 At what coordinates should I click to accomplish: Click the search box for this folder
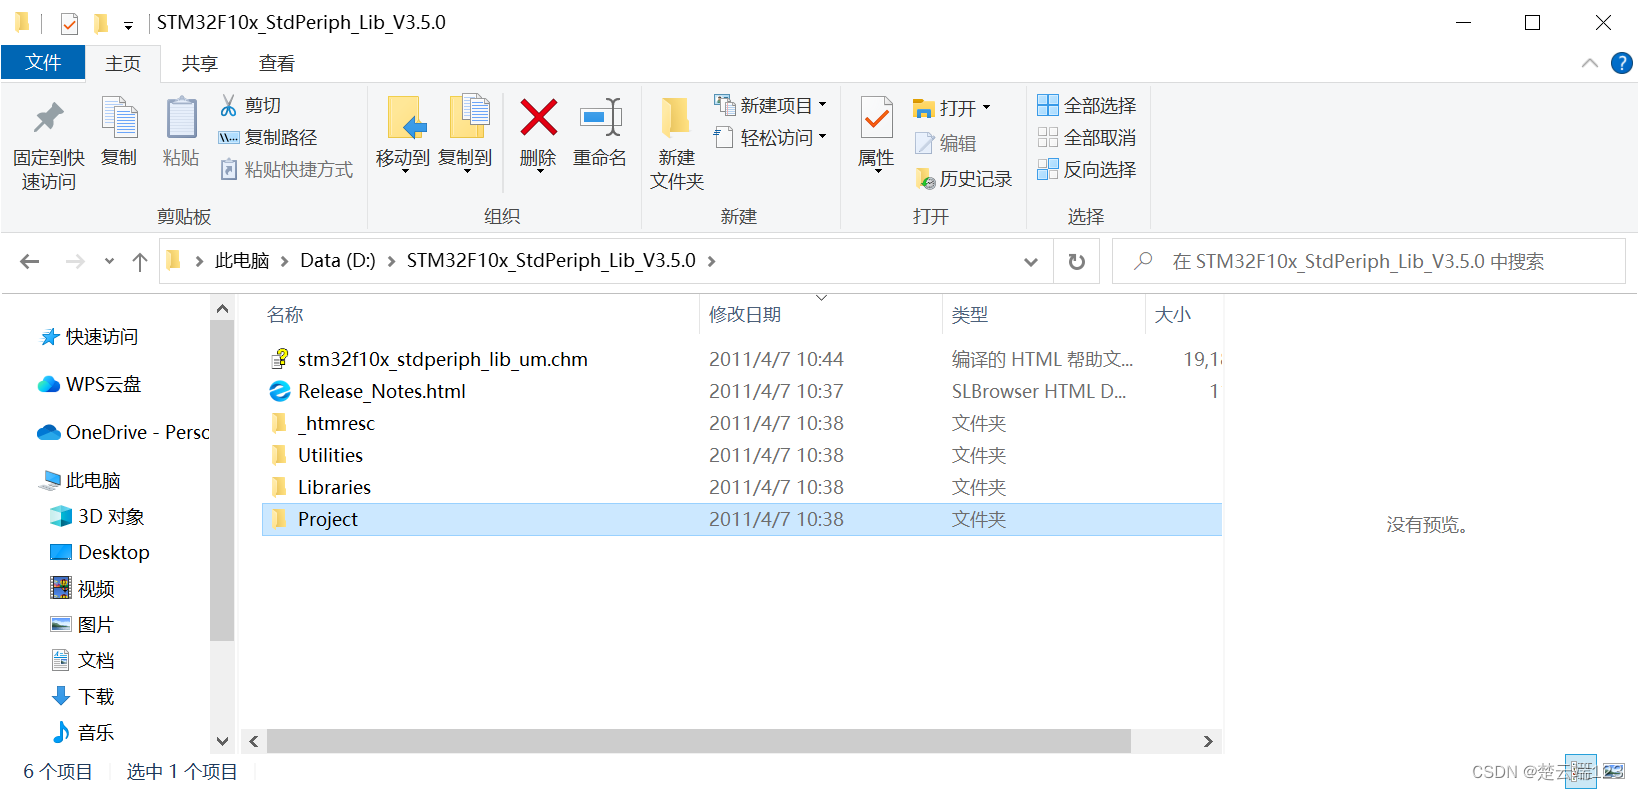coord(1368,261)
